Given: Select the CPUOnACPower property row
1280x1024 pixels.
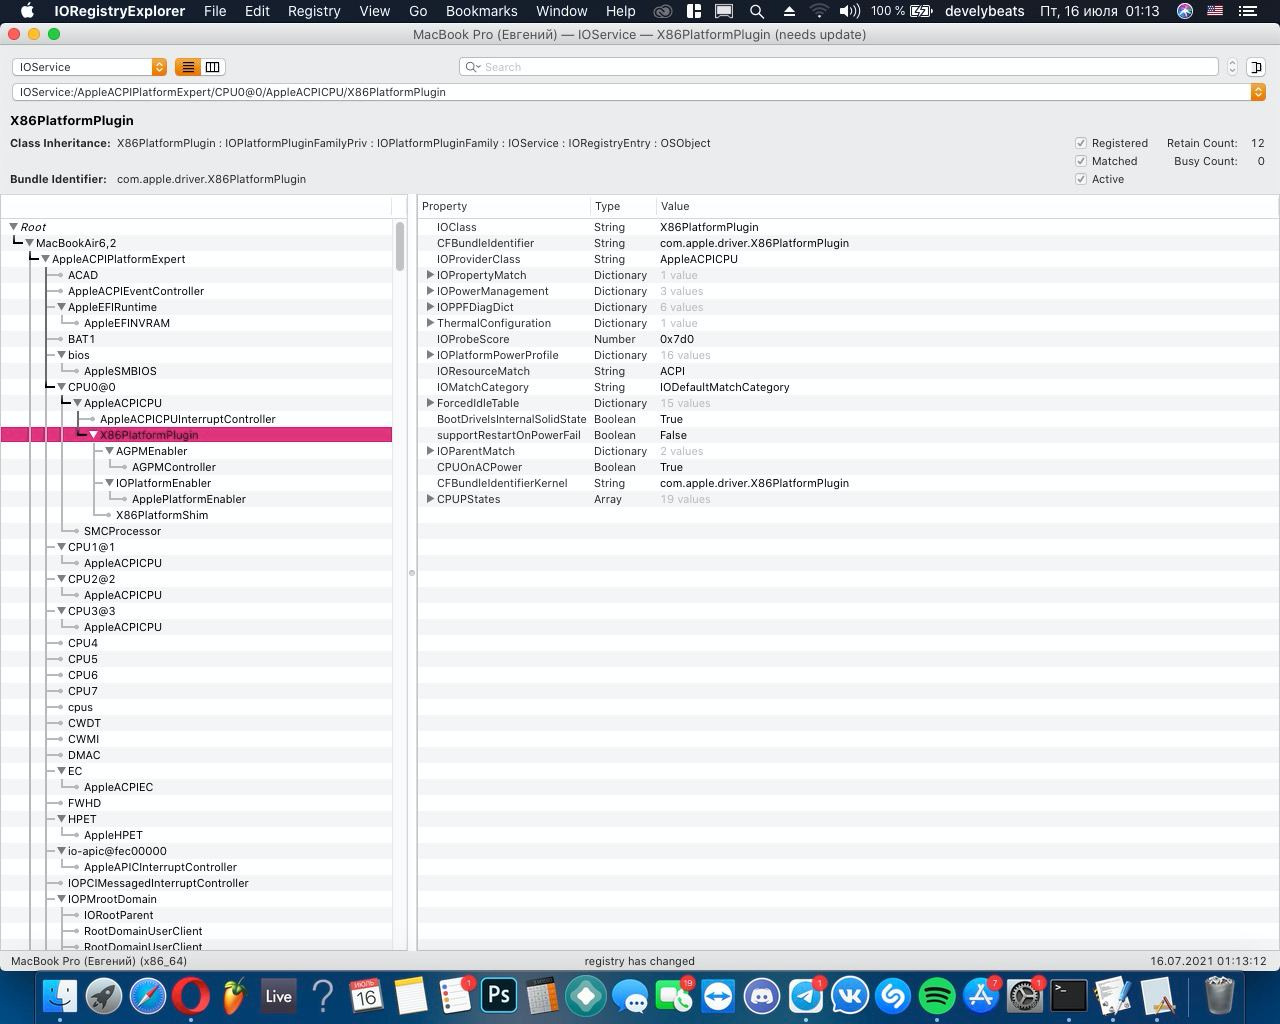Looking at the screenshot, I should point(848,467).
